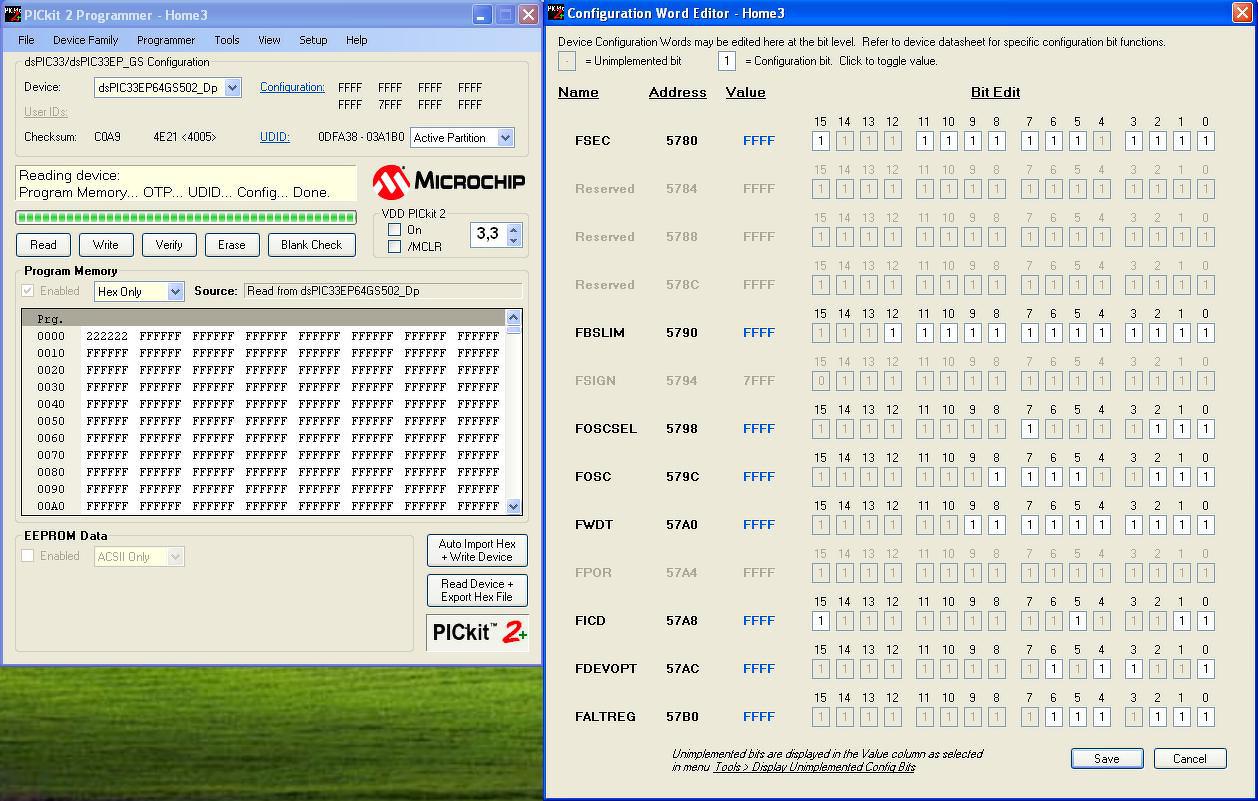Open the Setup menu

click(x=313, y=40)
